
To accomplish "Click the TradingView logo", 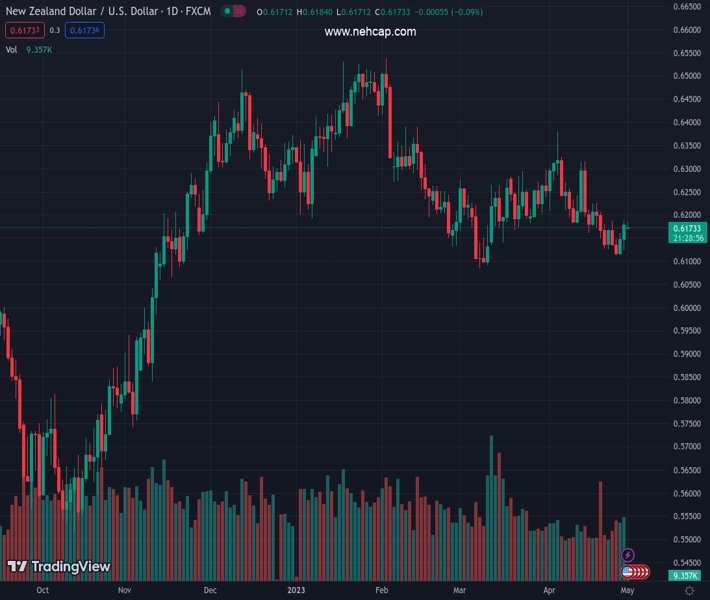I will point(58,567).
